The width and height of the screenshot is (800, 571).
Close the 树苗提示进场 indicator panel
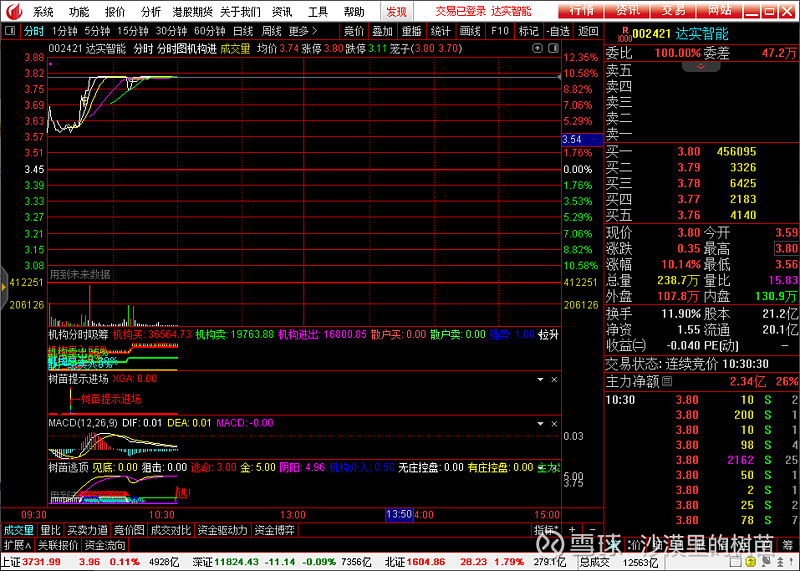click(554, 380)
